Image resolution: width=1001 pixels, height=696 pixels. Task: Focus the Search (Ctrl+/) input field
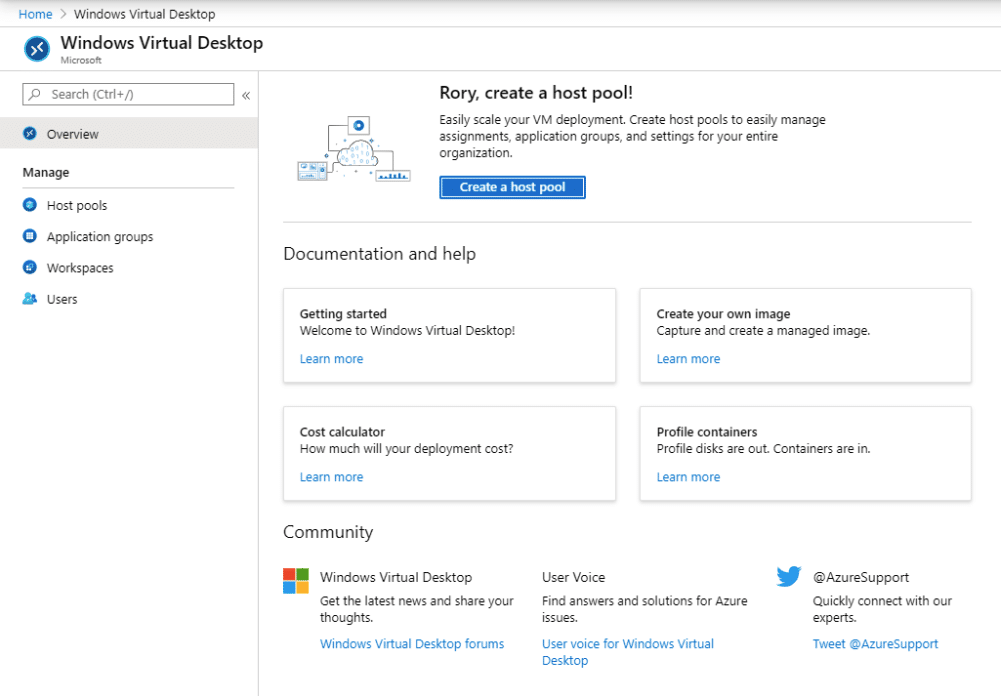tap(128, 95)
